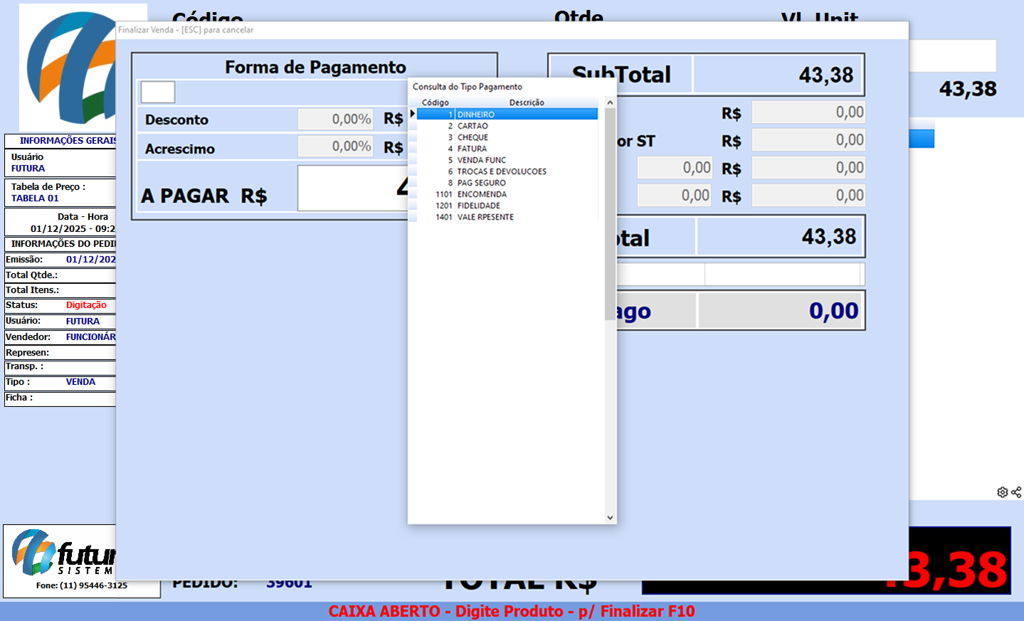1024x621 pixels.
Task: Select VENDA FUNC payment row
Action: click(482, 160)
